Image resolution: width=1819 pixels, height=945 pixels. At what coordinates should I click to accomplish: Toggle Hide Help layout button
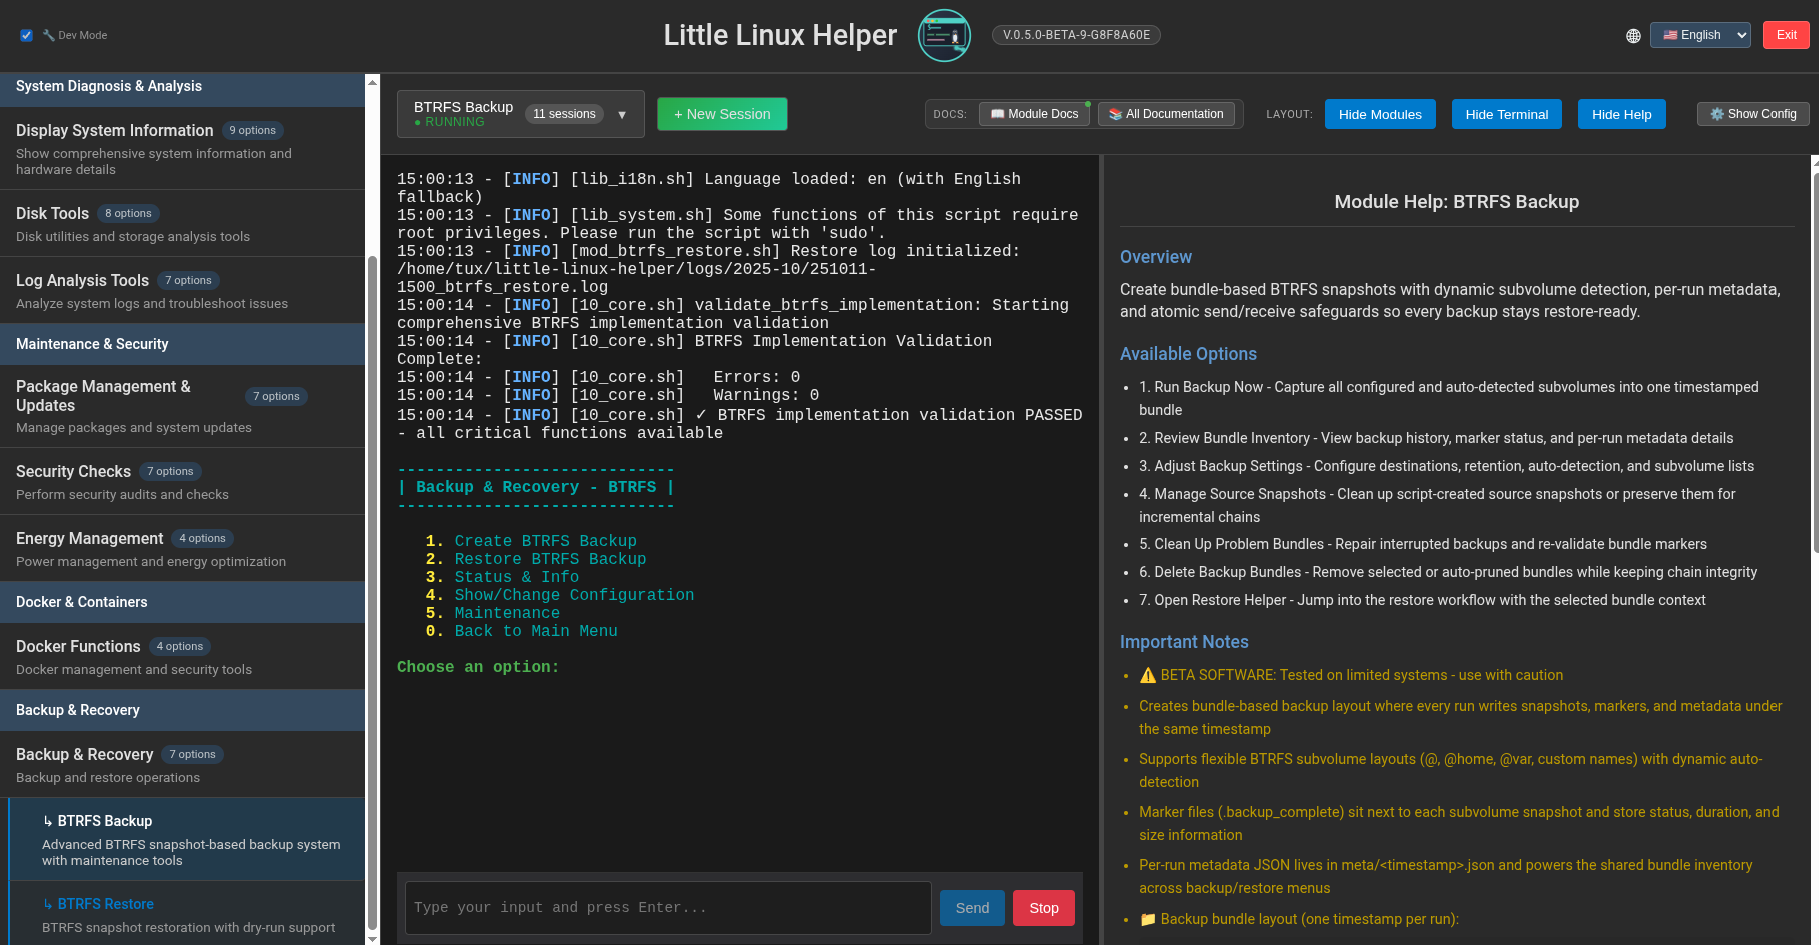[1621, 114]
